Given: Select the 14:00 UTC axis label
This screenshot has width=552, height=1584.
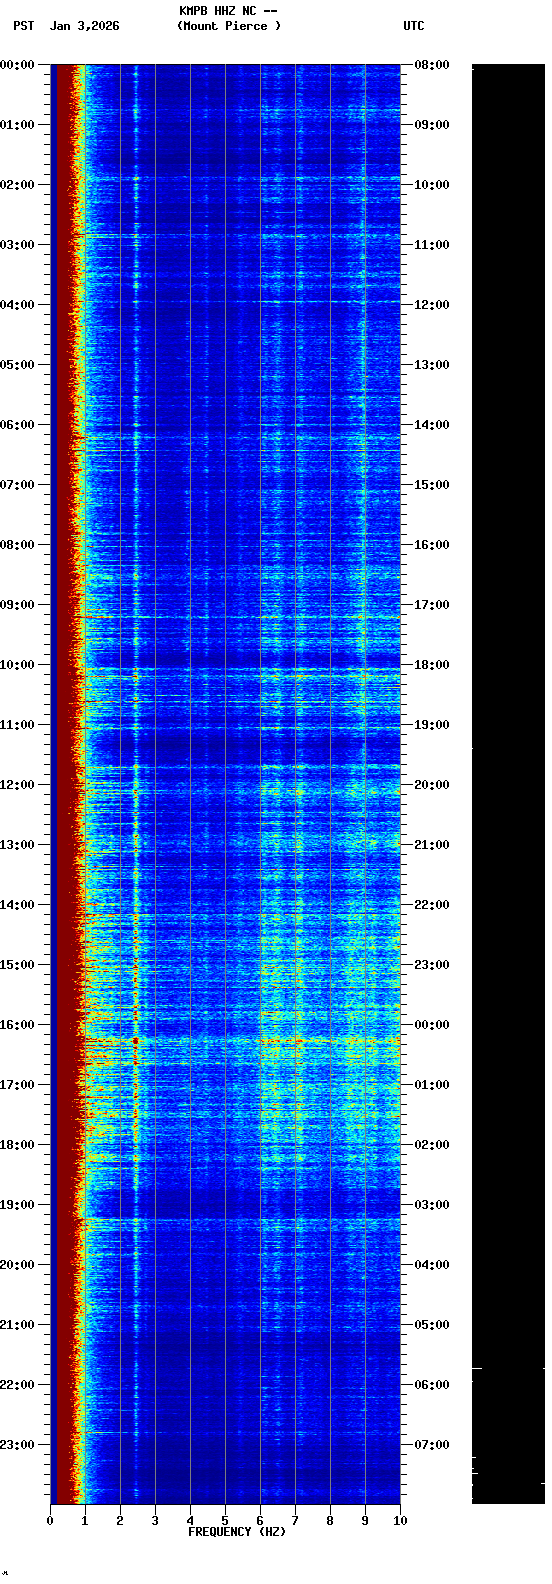Looking at the screenshot, I should point(432,425).
